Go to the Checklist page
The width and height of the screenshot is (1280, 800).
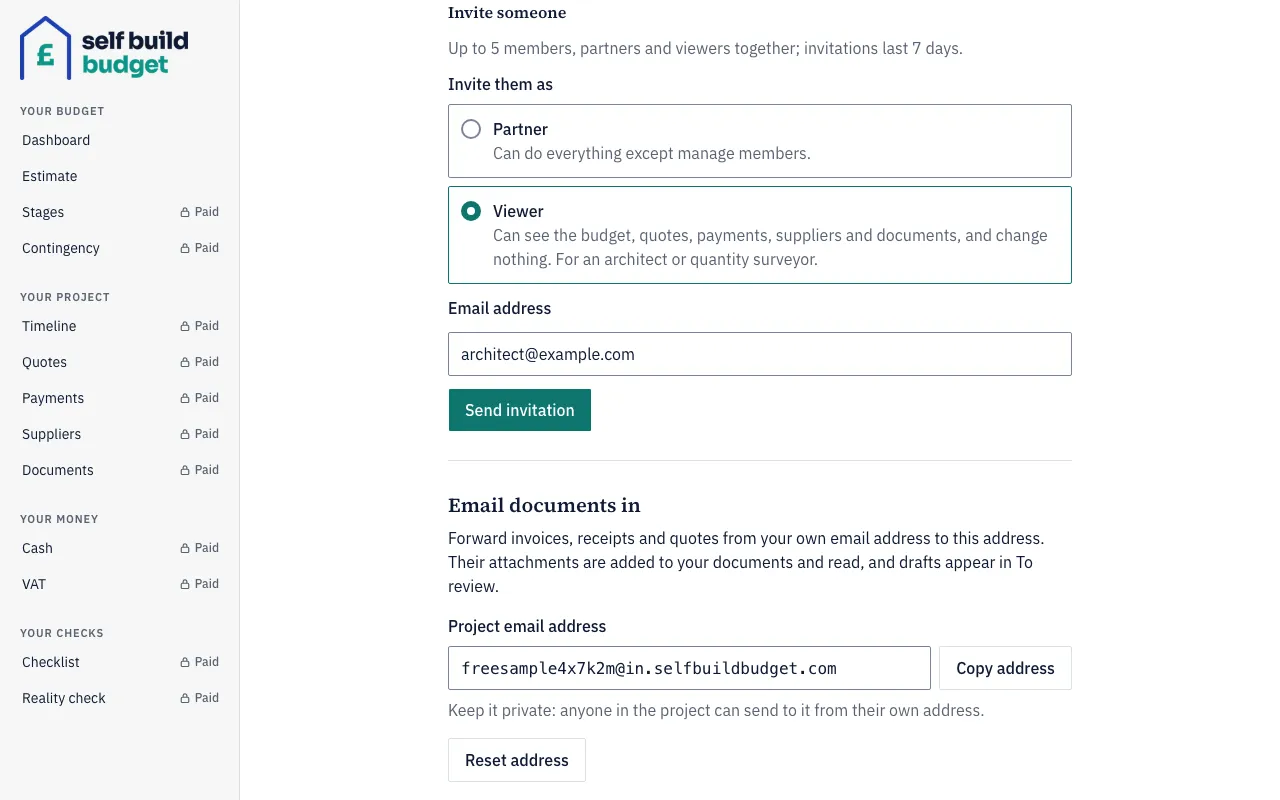pyautogui.click(x=120, y=662)
